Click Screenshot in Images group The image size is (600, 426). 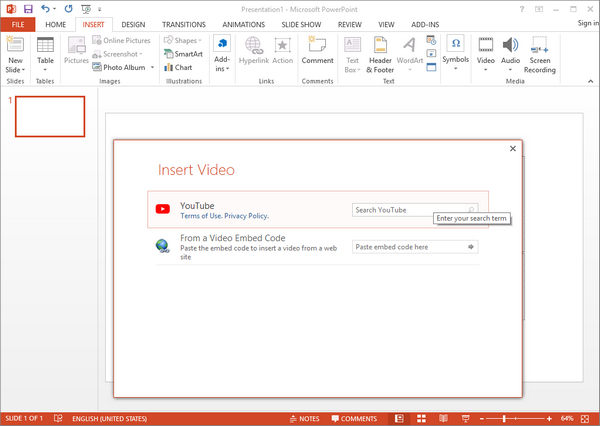(117, 54)
